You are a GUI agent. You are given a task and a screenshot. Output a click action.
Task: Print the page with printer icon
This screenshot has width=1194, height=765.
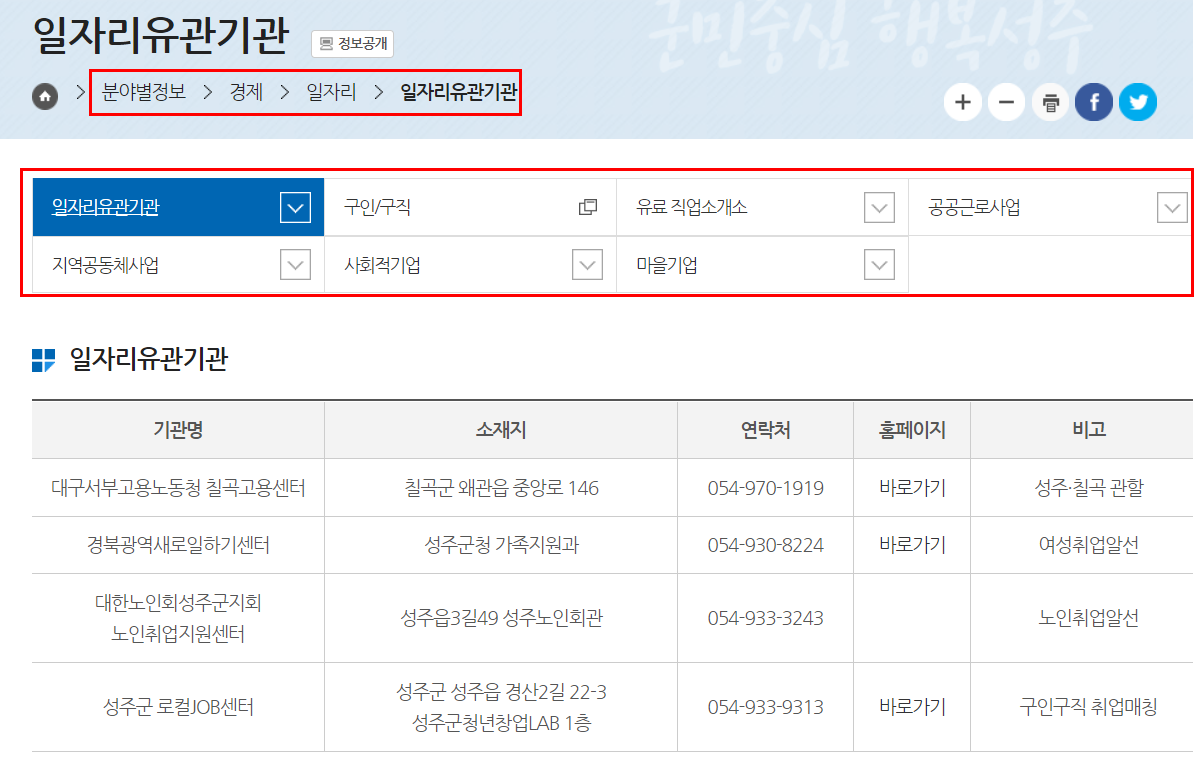(x=1050, y=102)
